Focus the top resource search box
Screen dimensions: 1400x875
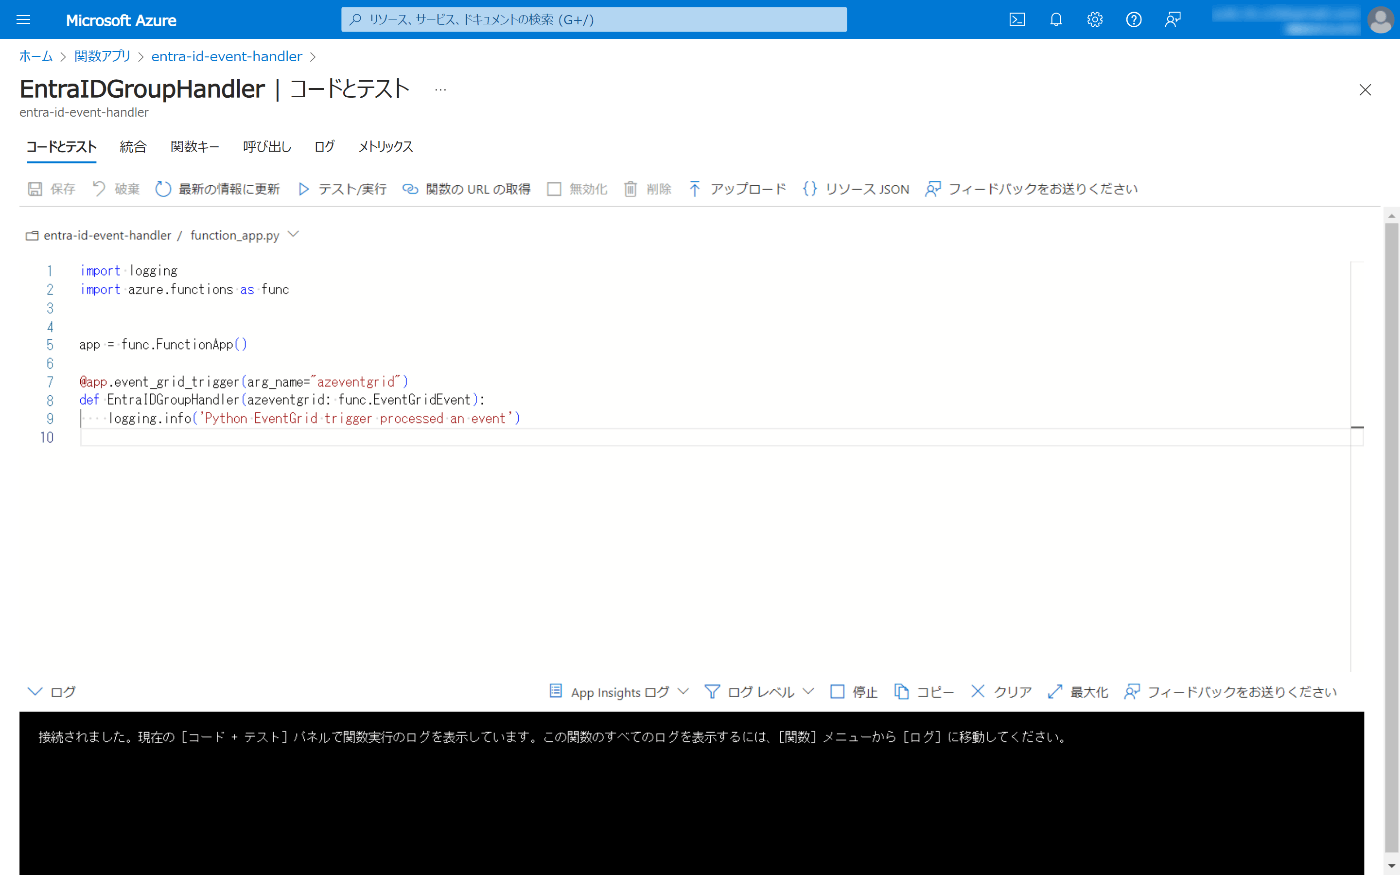click(x=594, y=20)
